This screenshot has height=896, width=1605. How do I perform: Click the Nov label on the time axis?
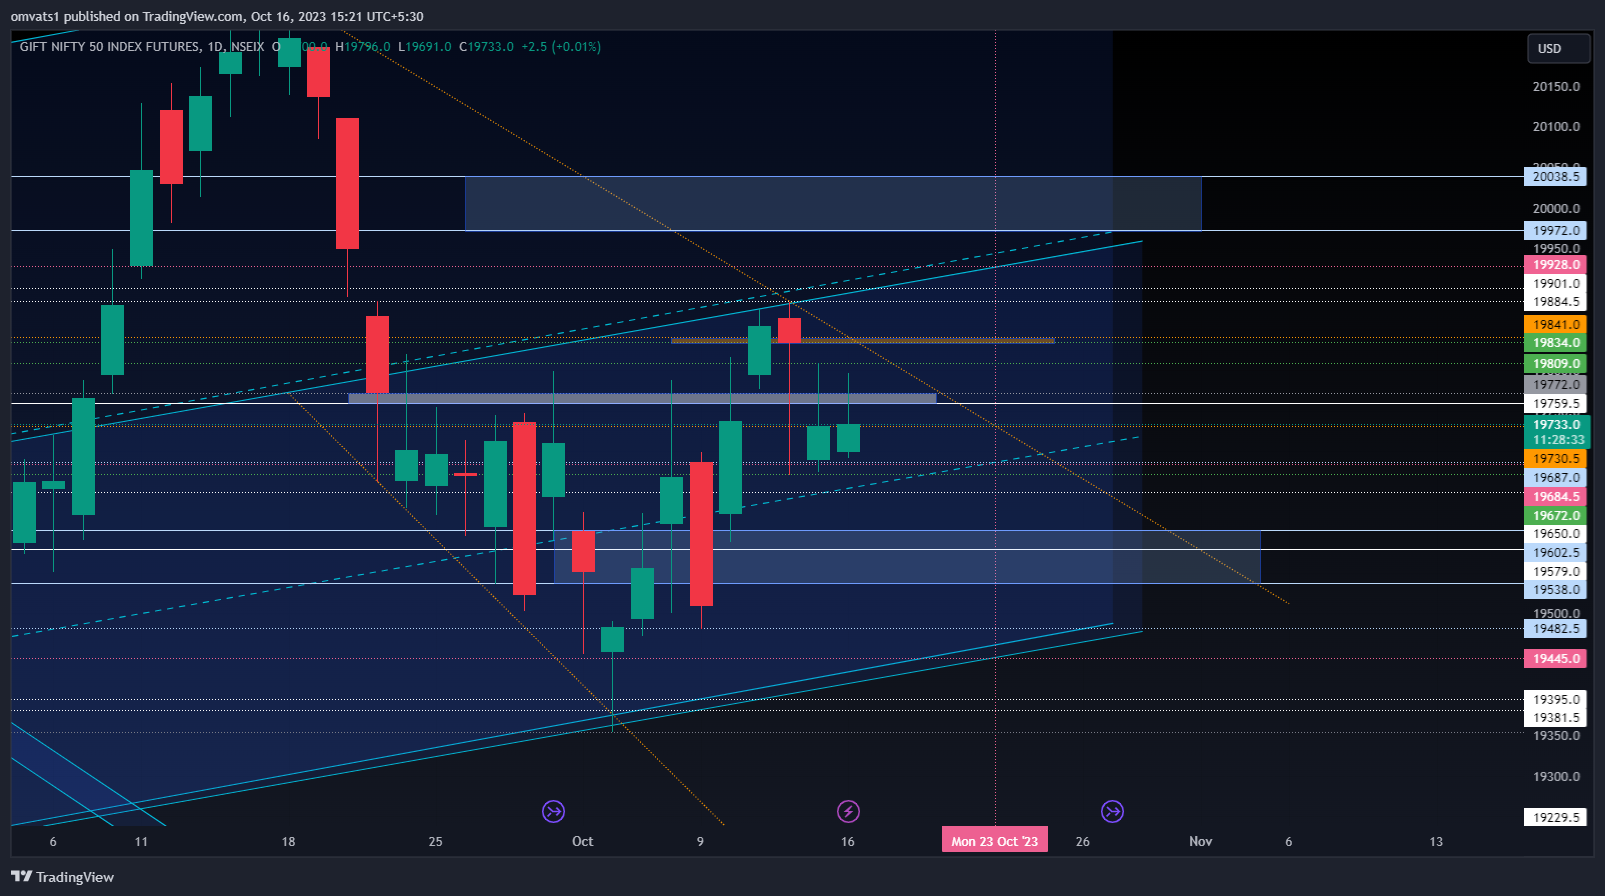tap(1200, 841)
